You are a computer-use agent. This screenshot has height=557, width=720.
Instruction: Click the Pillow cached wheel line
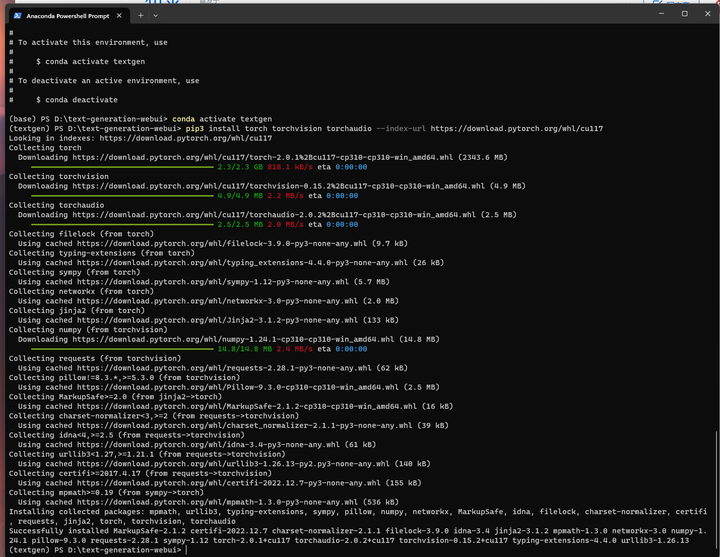(229, 387)
